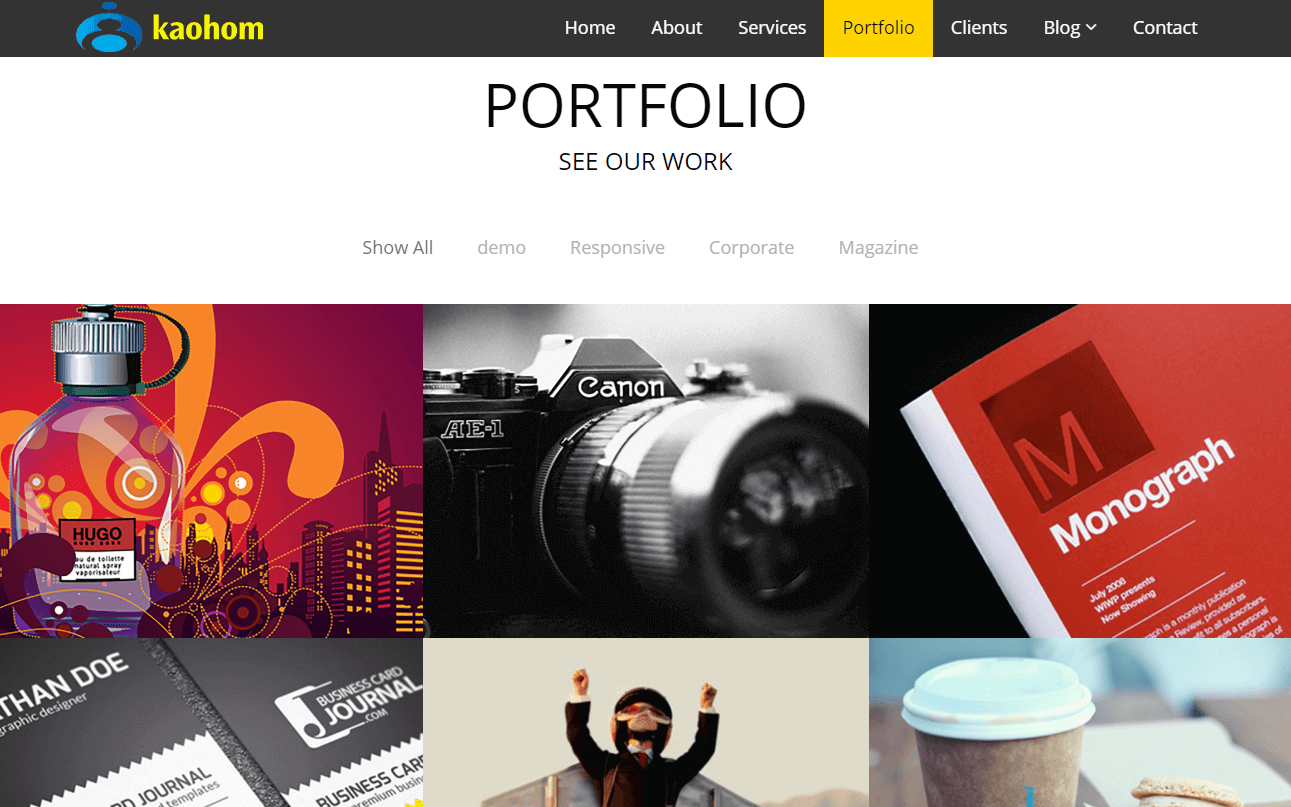
Task: Open the Services menu item
Action: pyautogui.click(x=772, y=28)
